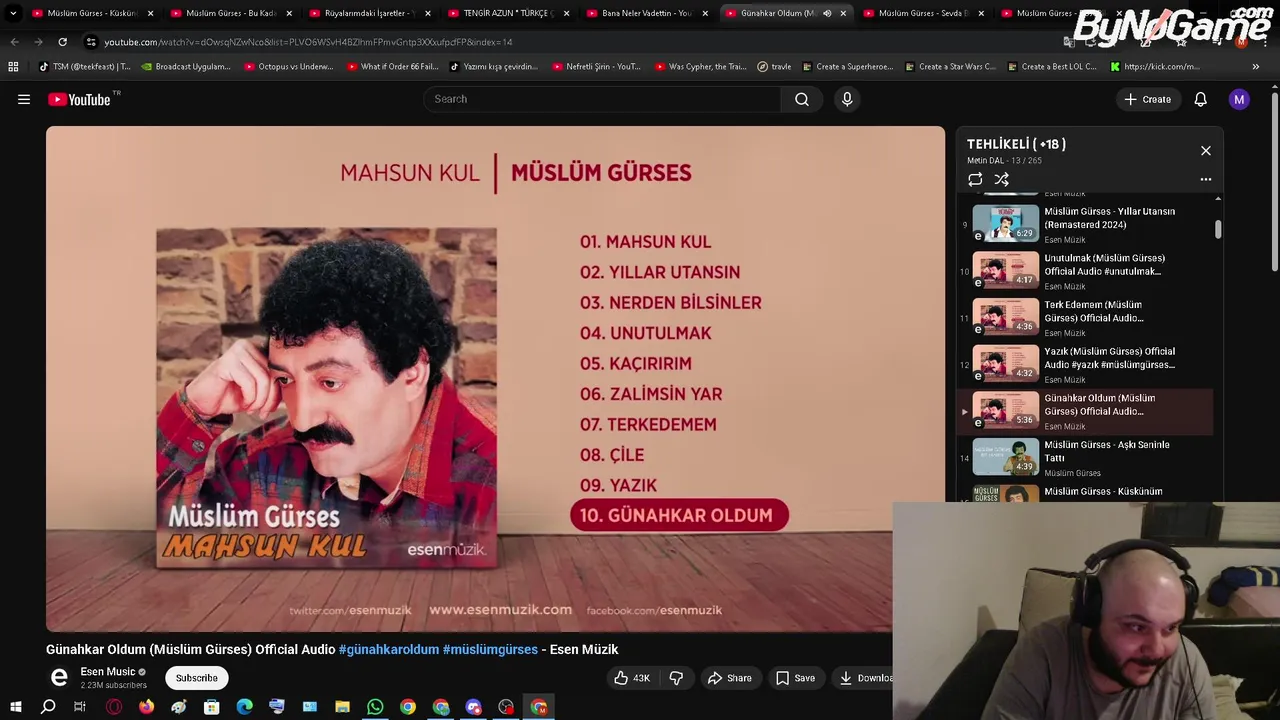Close the Günahkar Oldum browser tab

click(843, 13)
